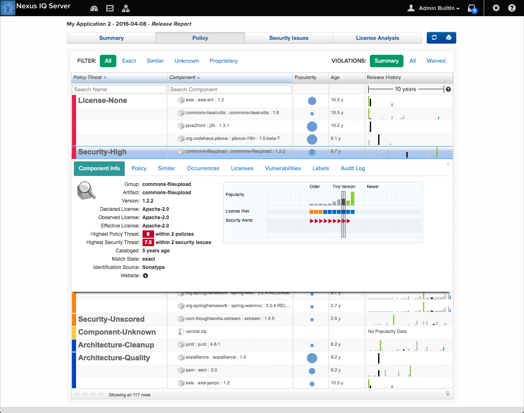
Task: Open the component Similar detail tab
Action: (x=166, y=168)
